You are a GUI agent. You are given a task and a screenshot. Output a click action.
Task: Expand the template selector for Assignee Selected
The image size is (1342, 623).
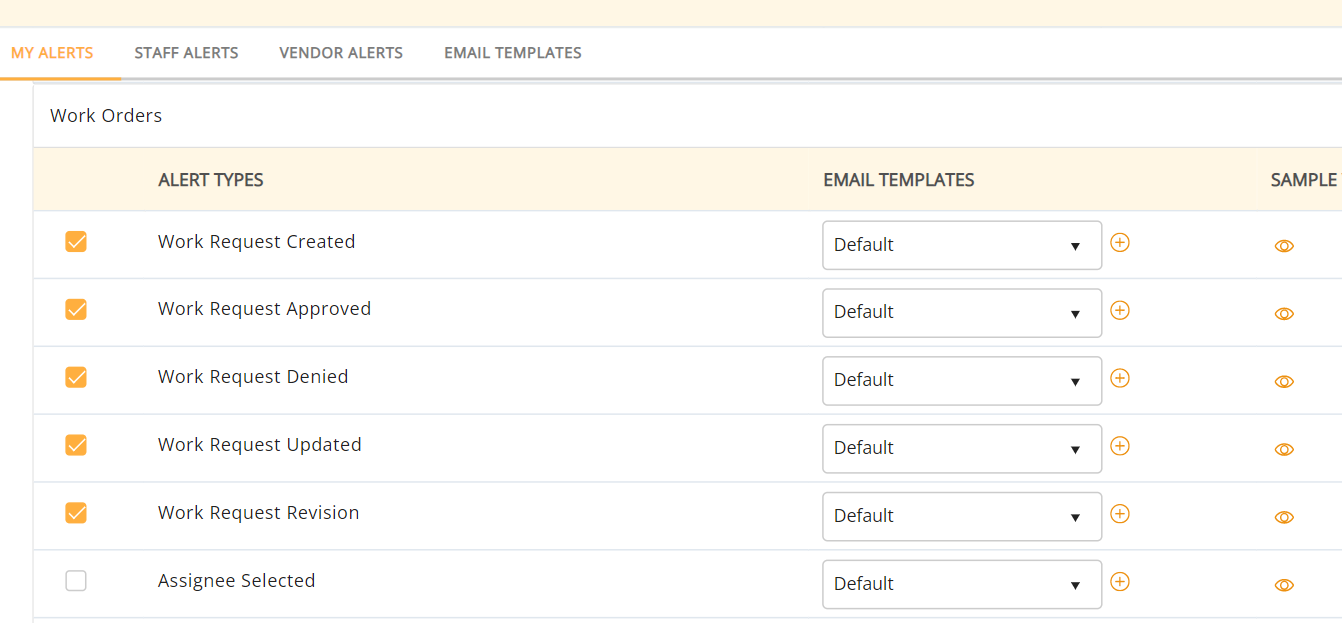(x=961, y=584)
